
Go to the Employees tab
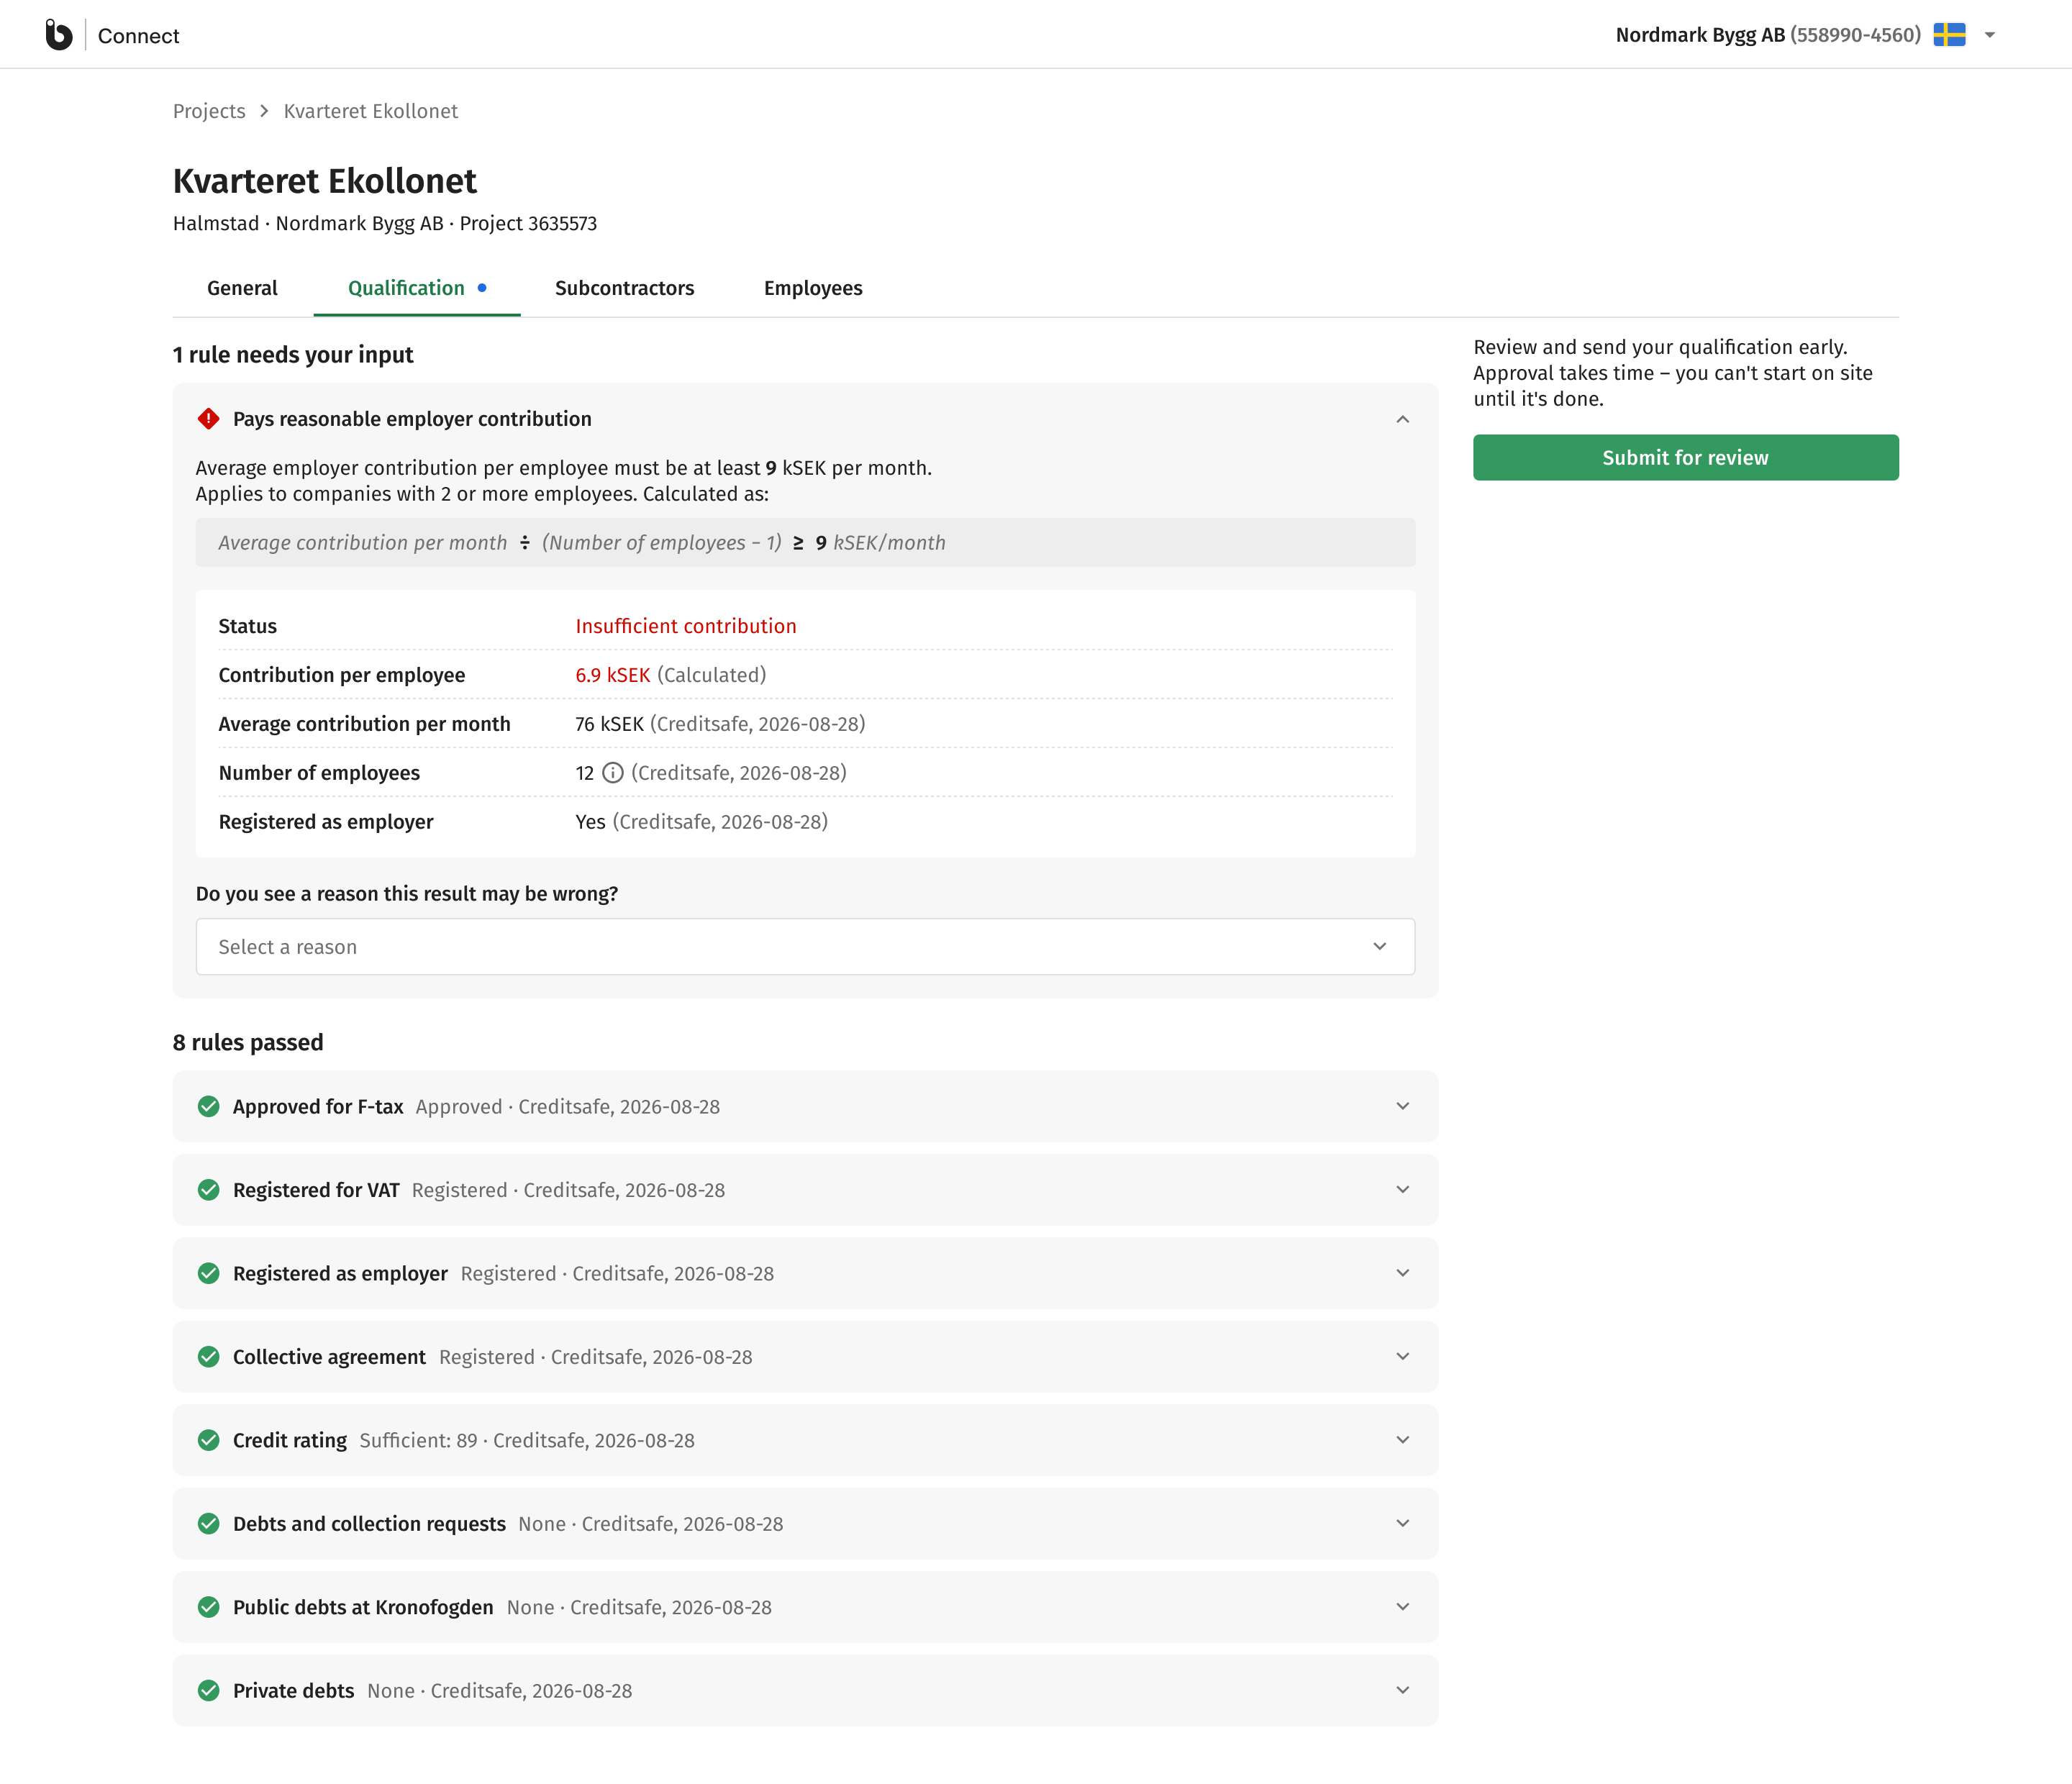point(813,288)
